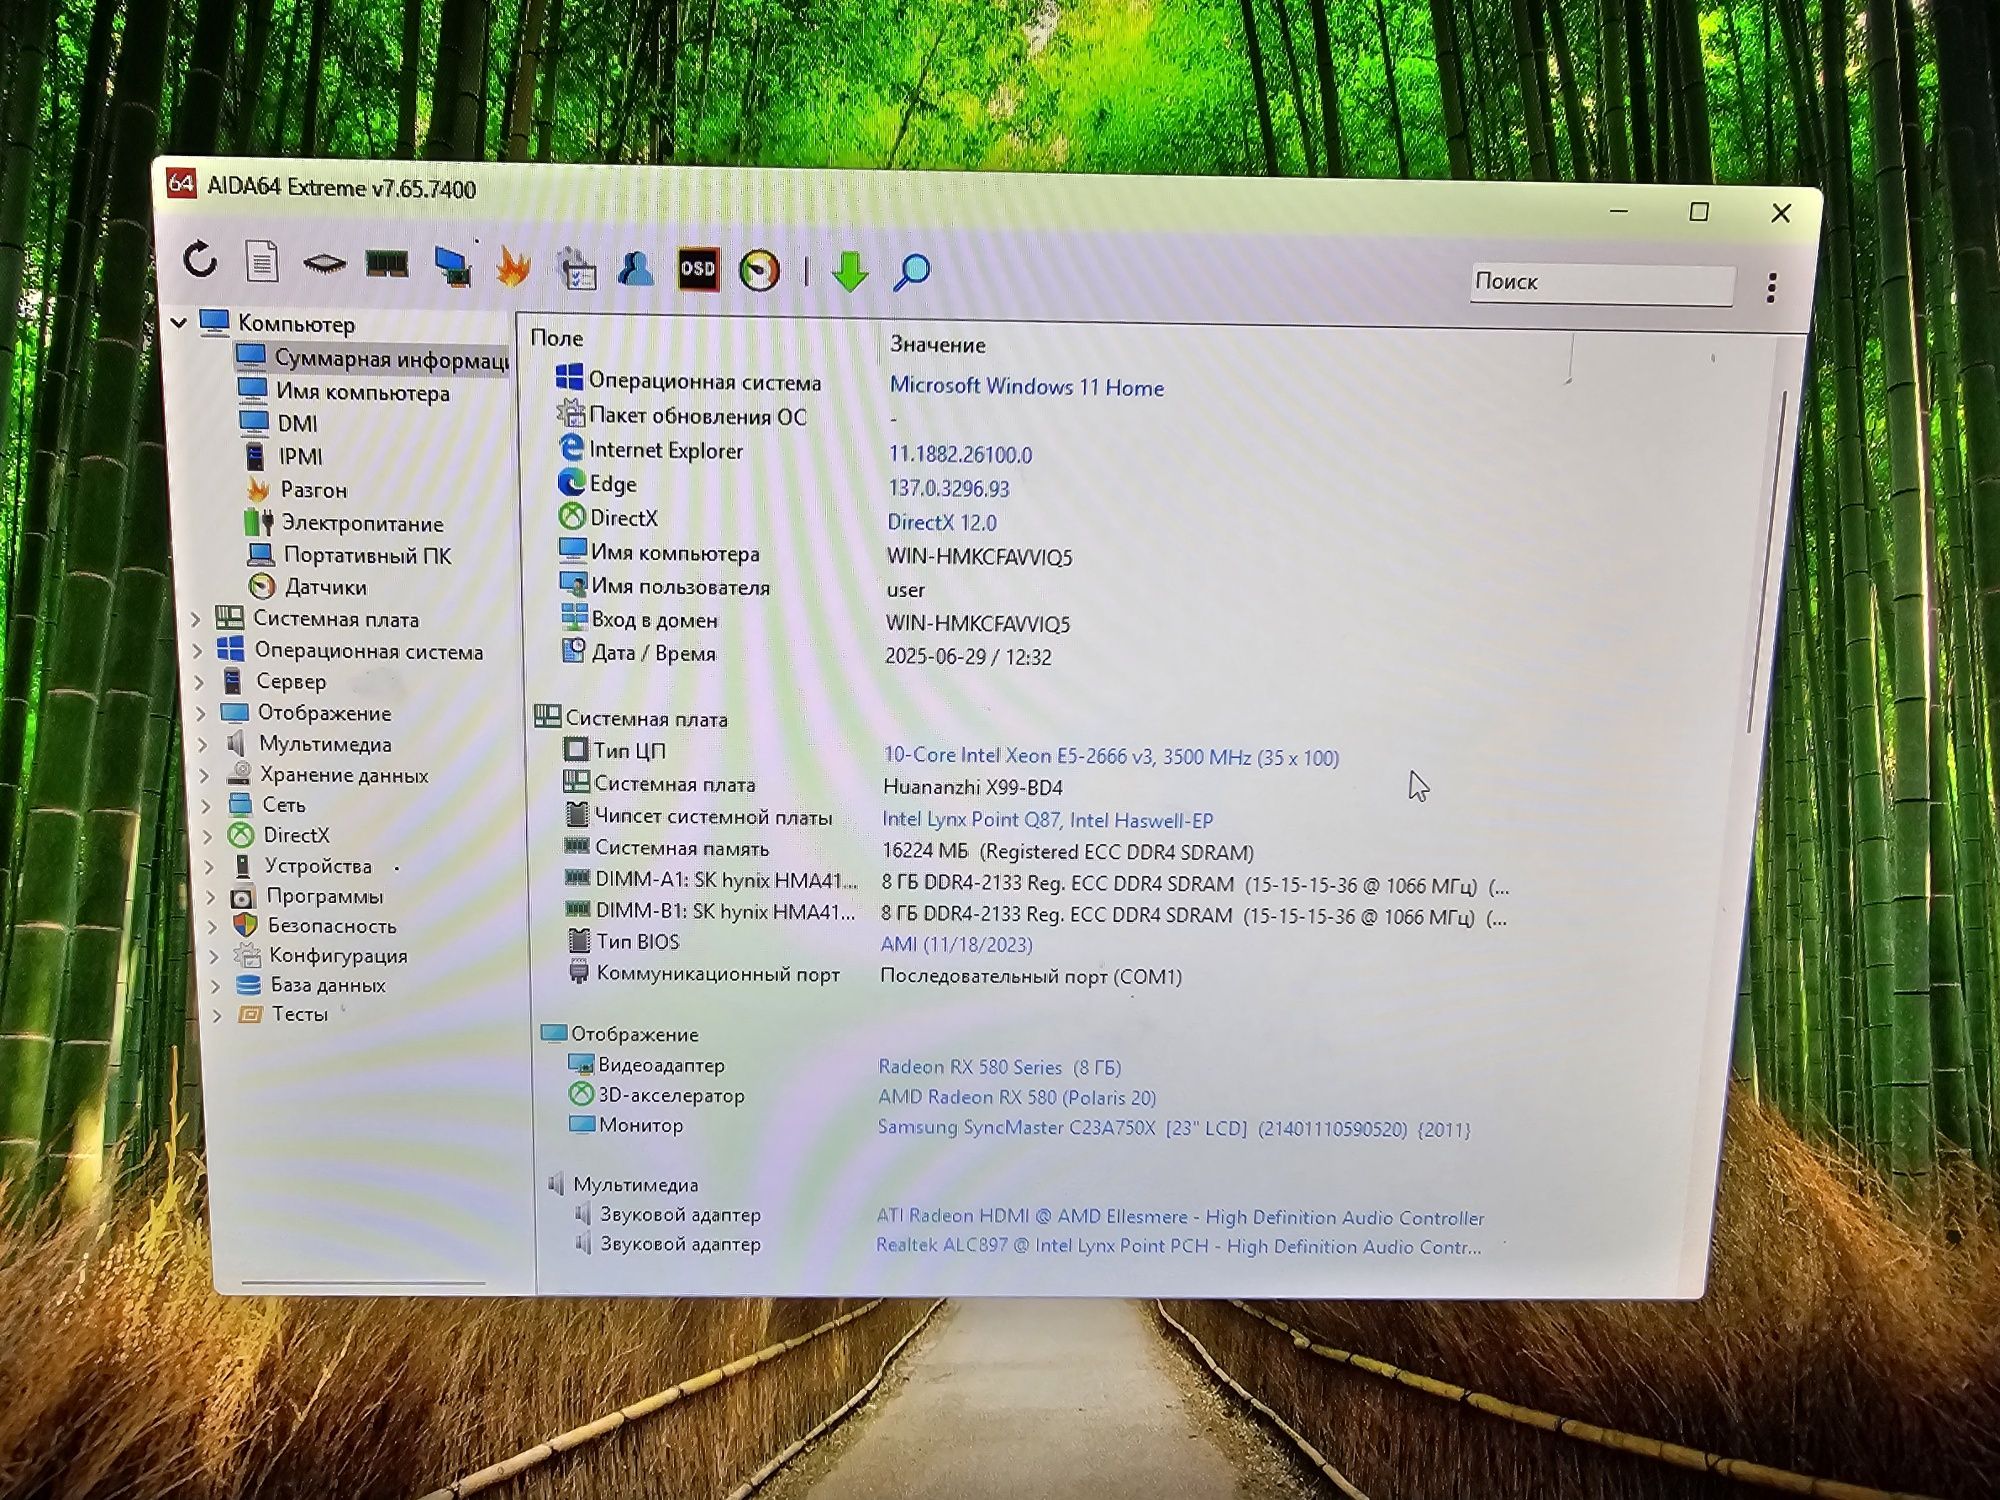The image size is (2000, 1500).
Task: Click the Тип ЦП processor icon
Action: (576, 749)
